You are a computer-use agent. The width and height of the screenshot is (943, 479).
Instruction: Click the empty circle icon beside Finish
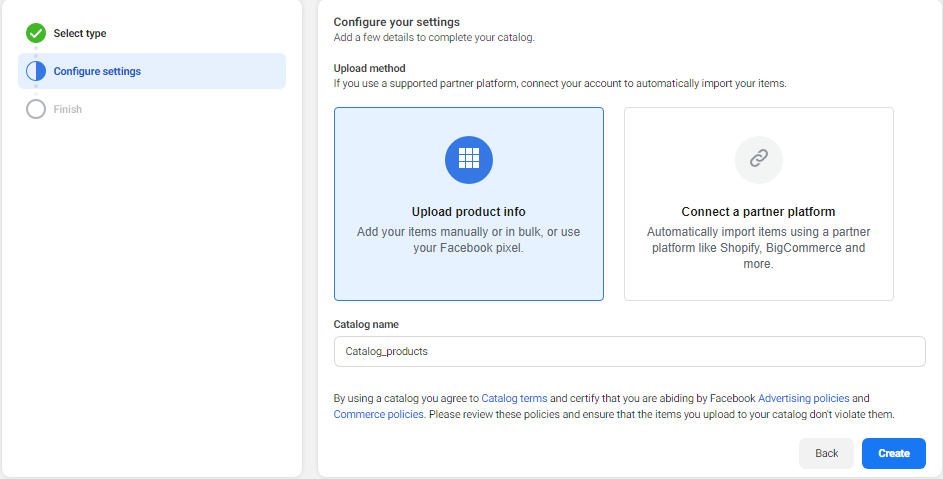36,109
